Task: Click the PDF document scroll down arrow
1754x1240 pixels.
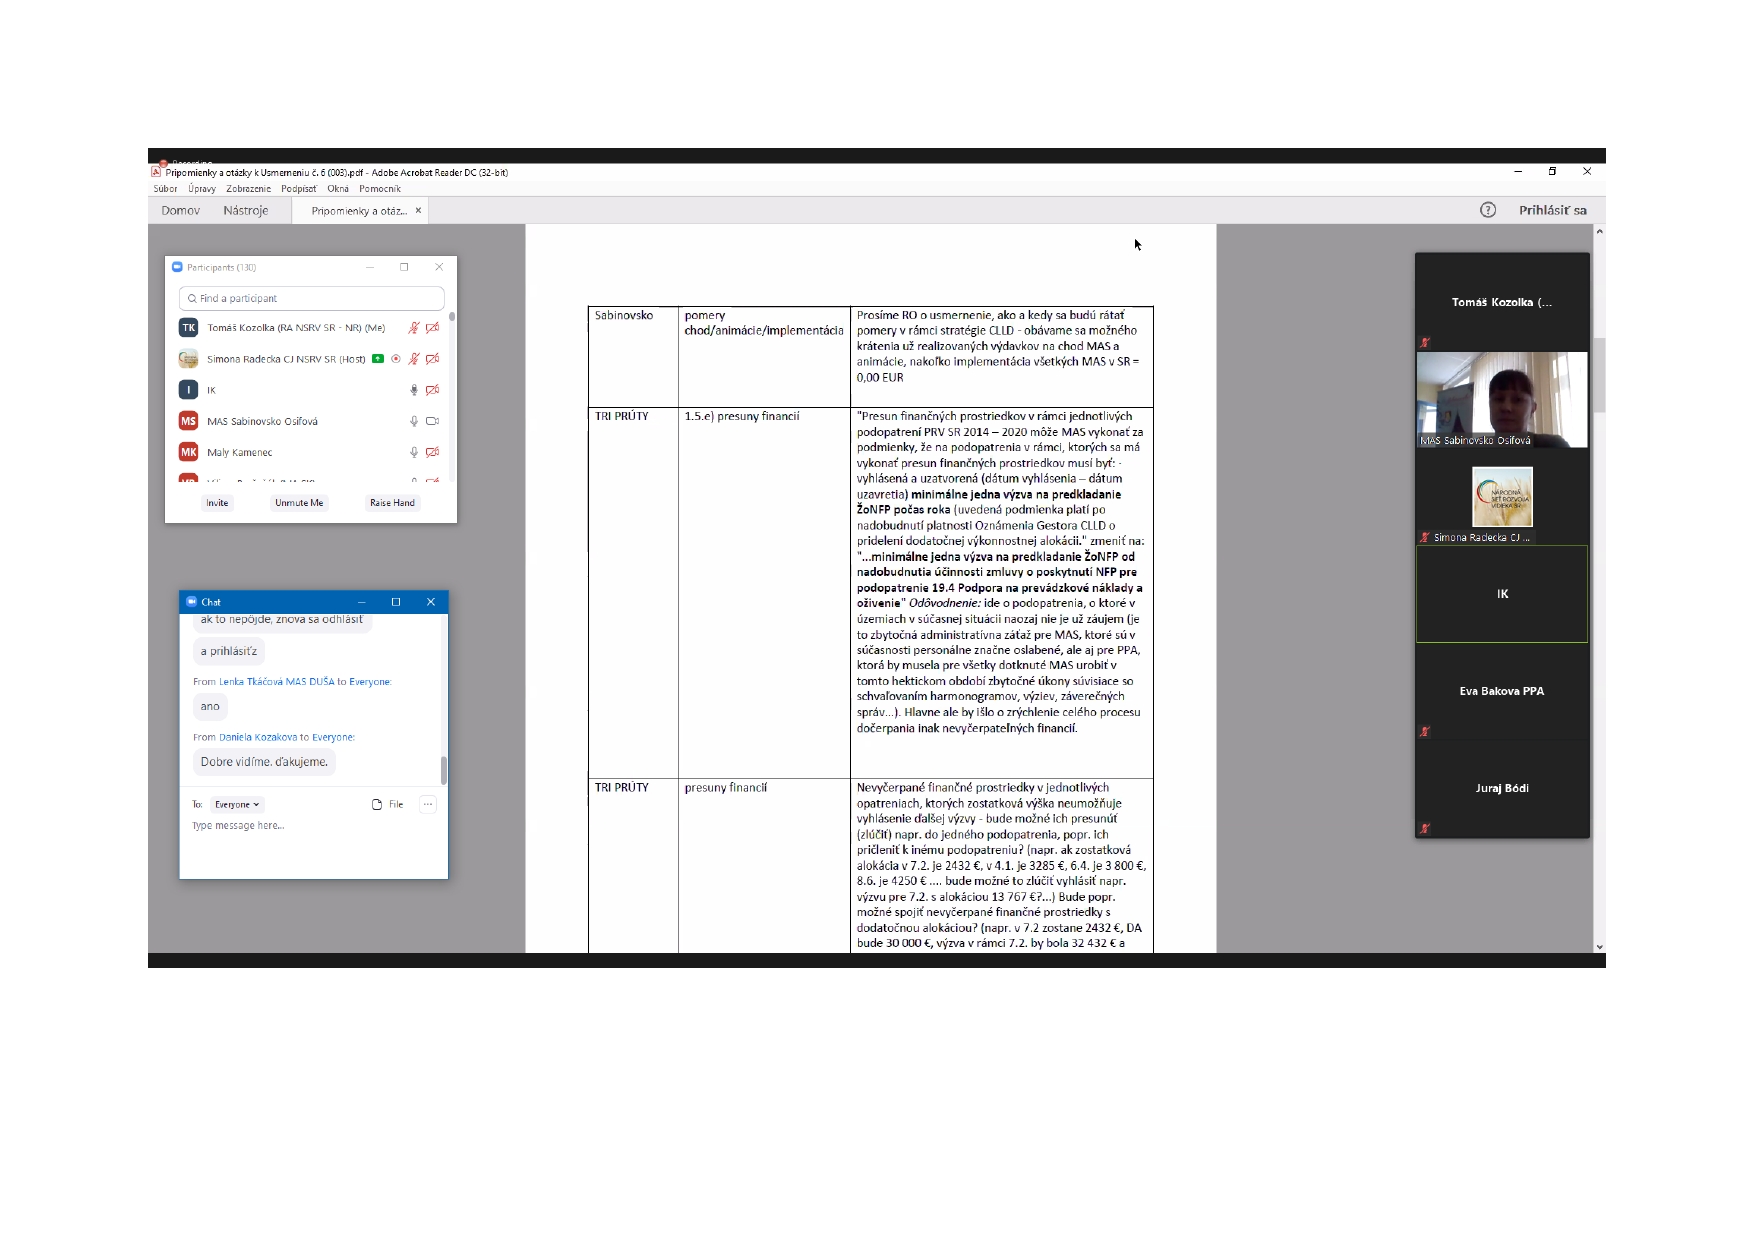Action: pos(1600,947)
